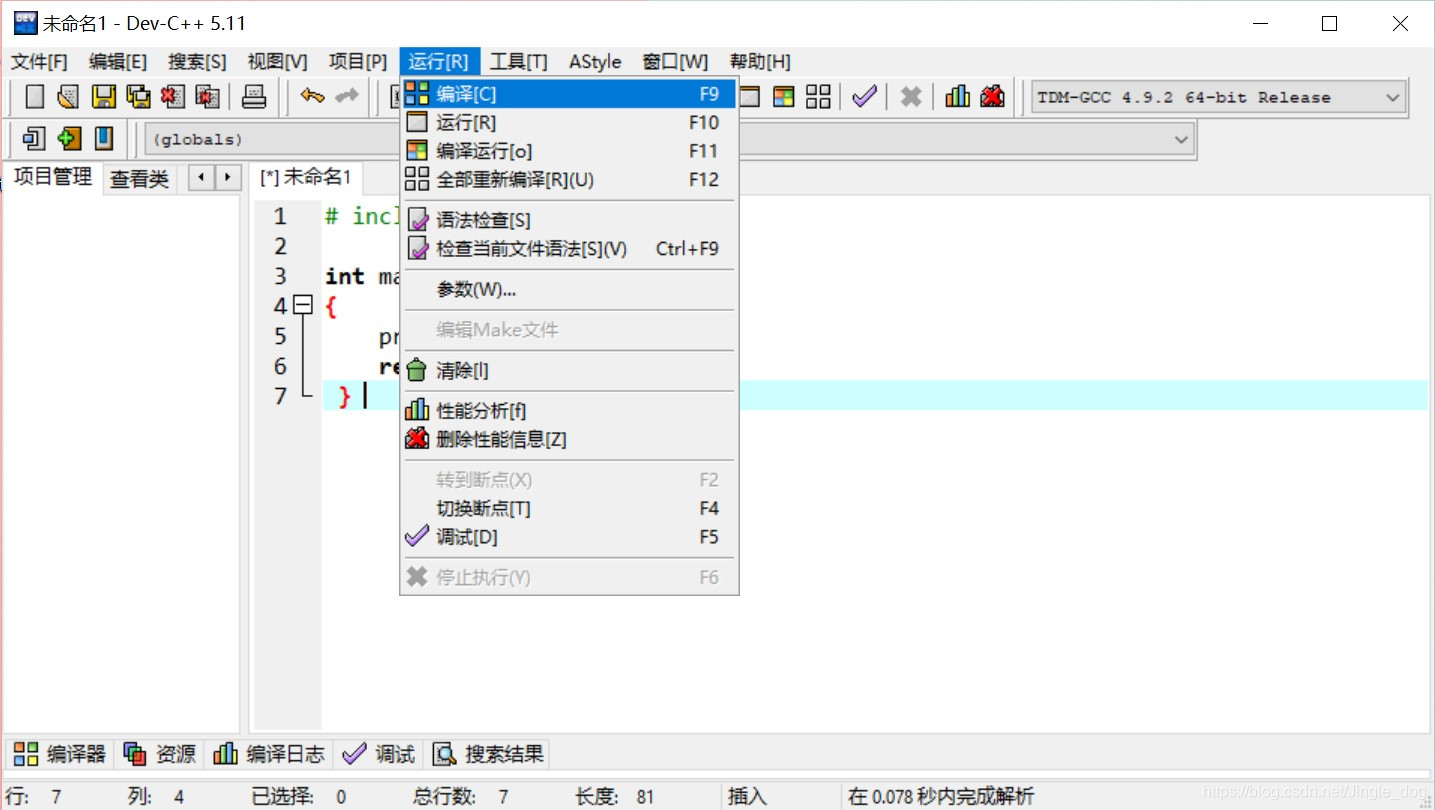This screenshot has height=810, width=1435.
Task: Choose 编译[C] F9 from the menu
Action: (x=569, y=94)
